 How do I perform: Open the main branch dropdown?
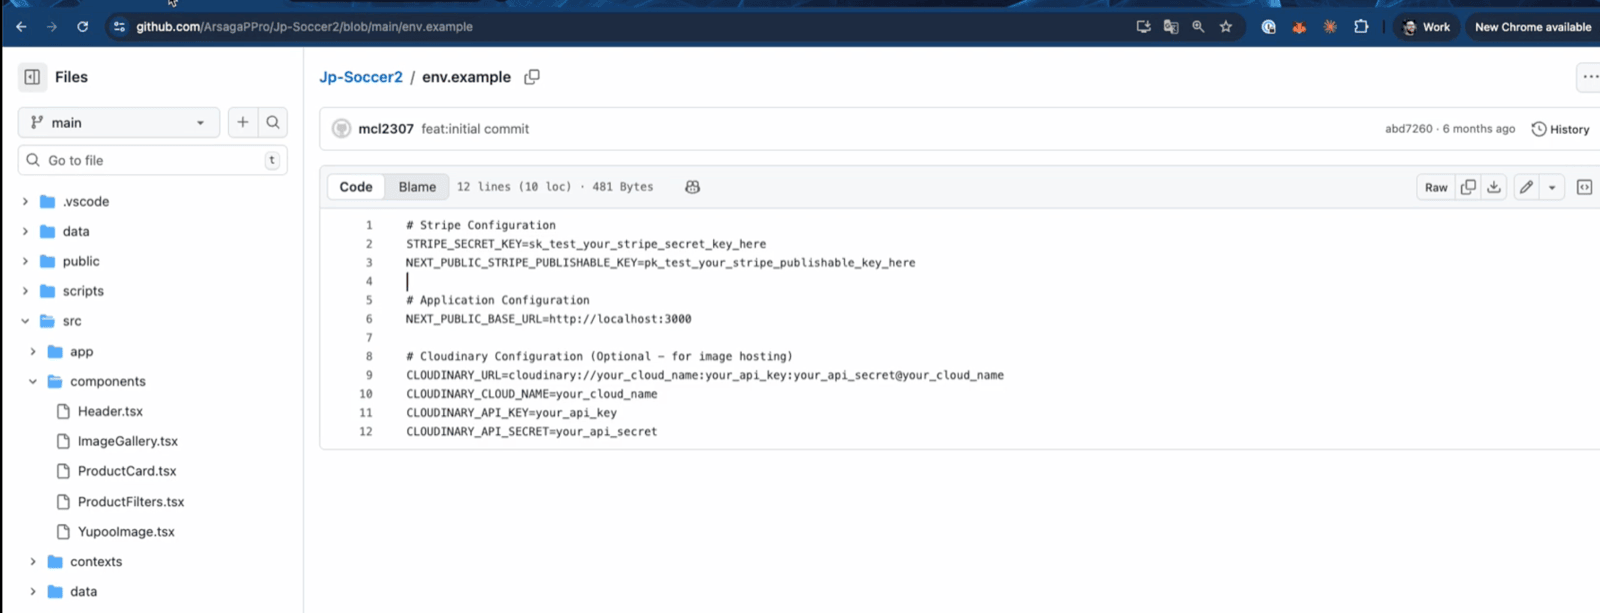tap(119, 122)
